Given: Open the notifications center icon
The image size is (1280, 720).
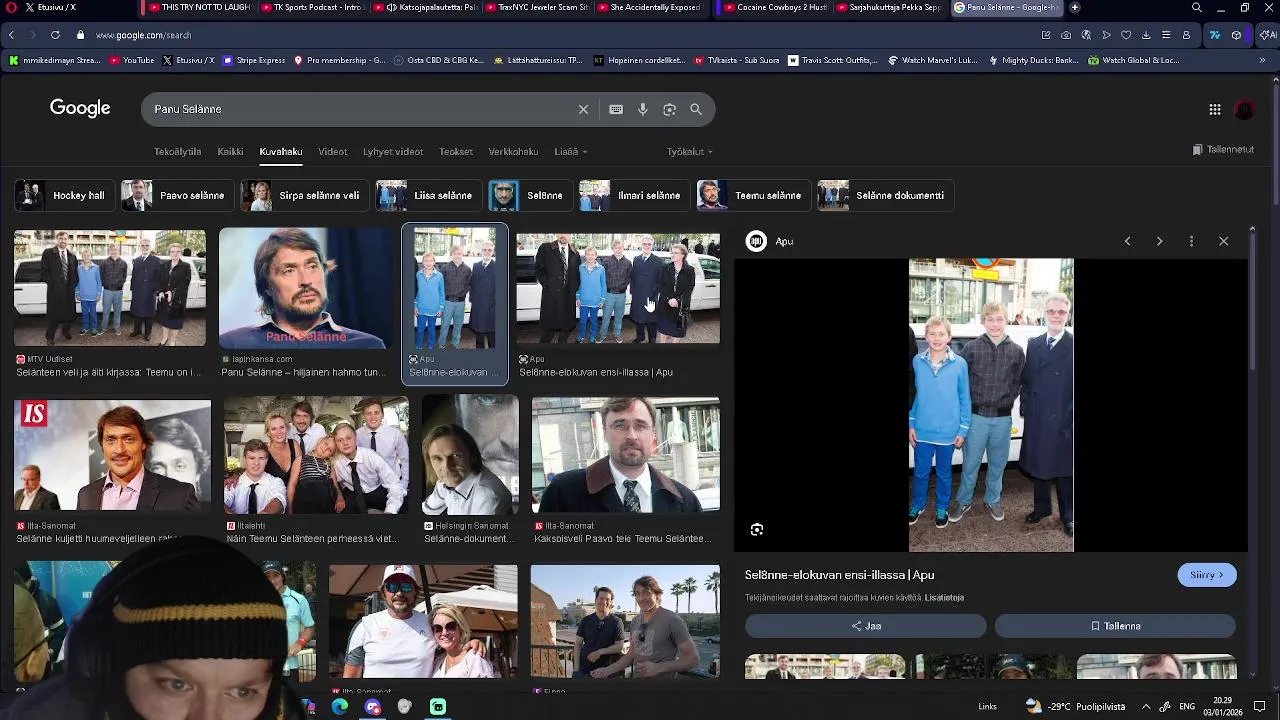Looking at the screenshot, I should (1260, 707).
